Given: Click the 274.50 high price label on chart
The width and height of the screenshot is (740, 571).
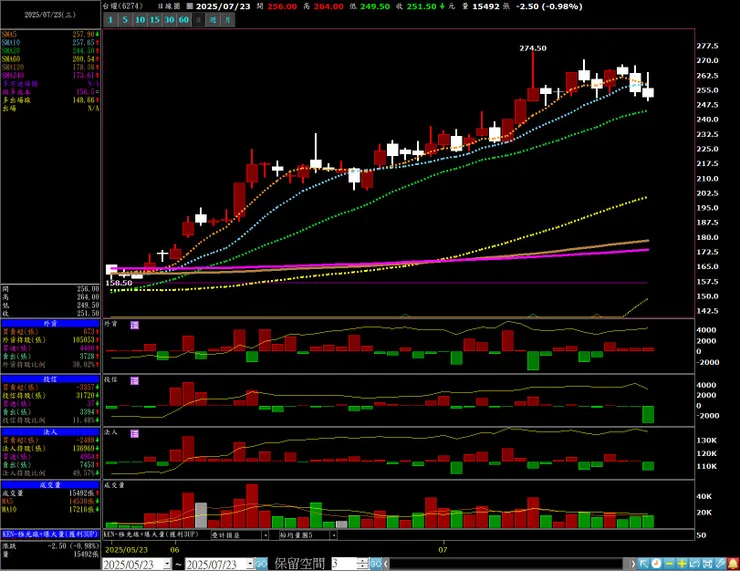Looking at the screenshot, I should tap(533, 48).
